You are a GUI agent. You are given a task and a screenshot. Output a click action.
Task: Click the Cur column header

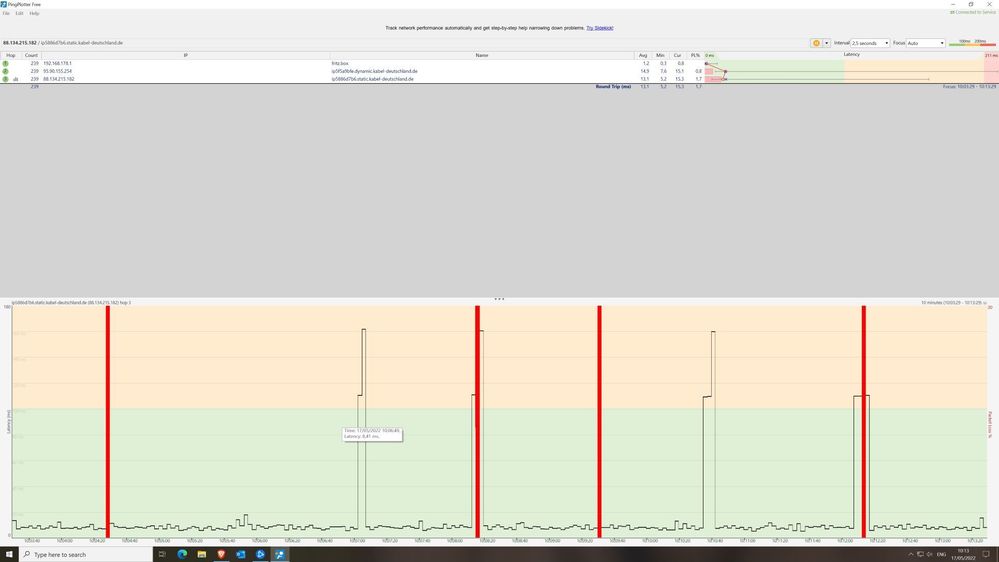point(677,55)
